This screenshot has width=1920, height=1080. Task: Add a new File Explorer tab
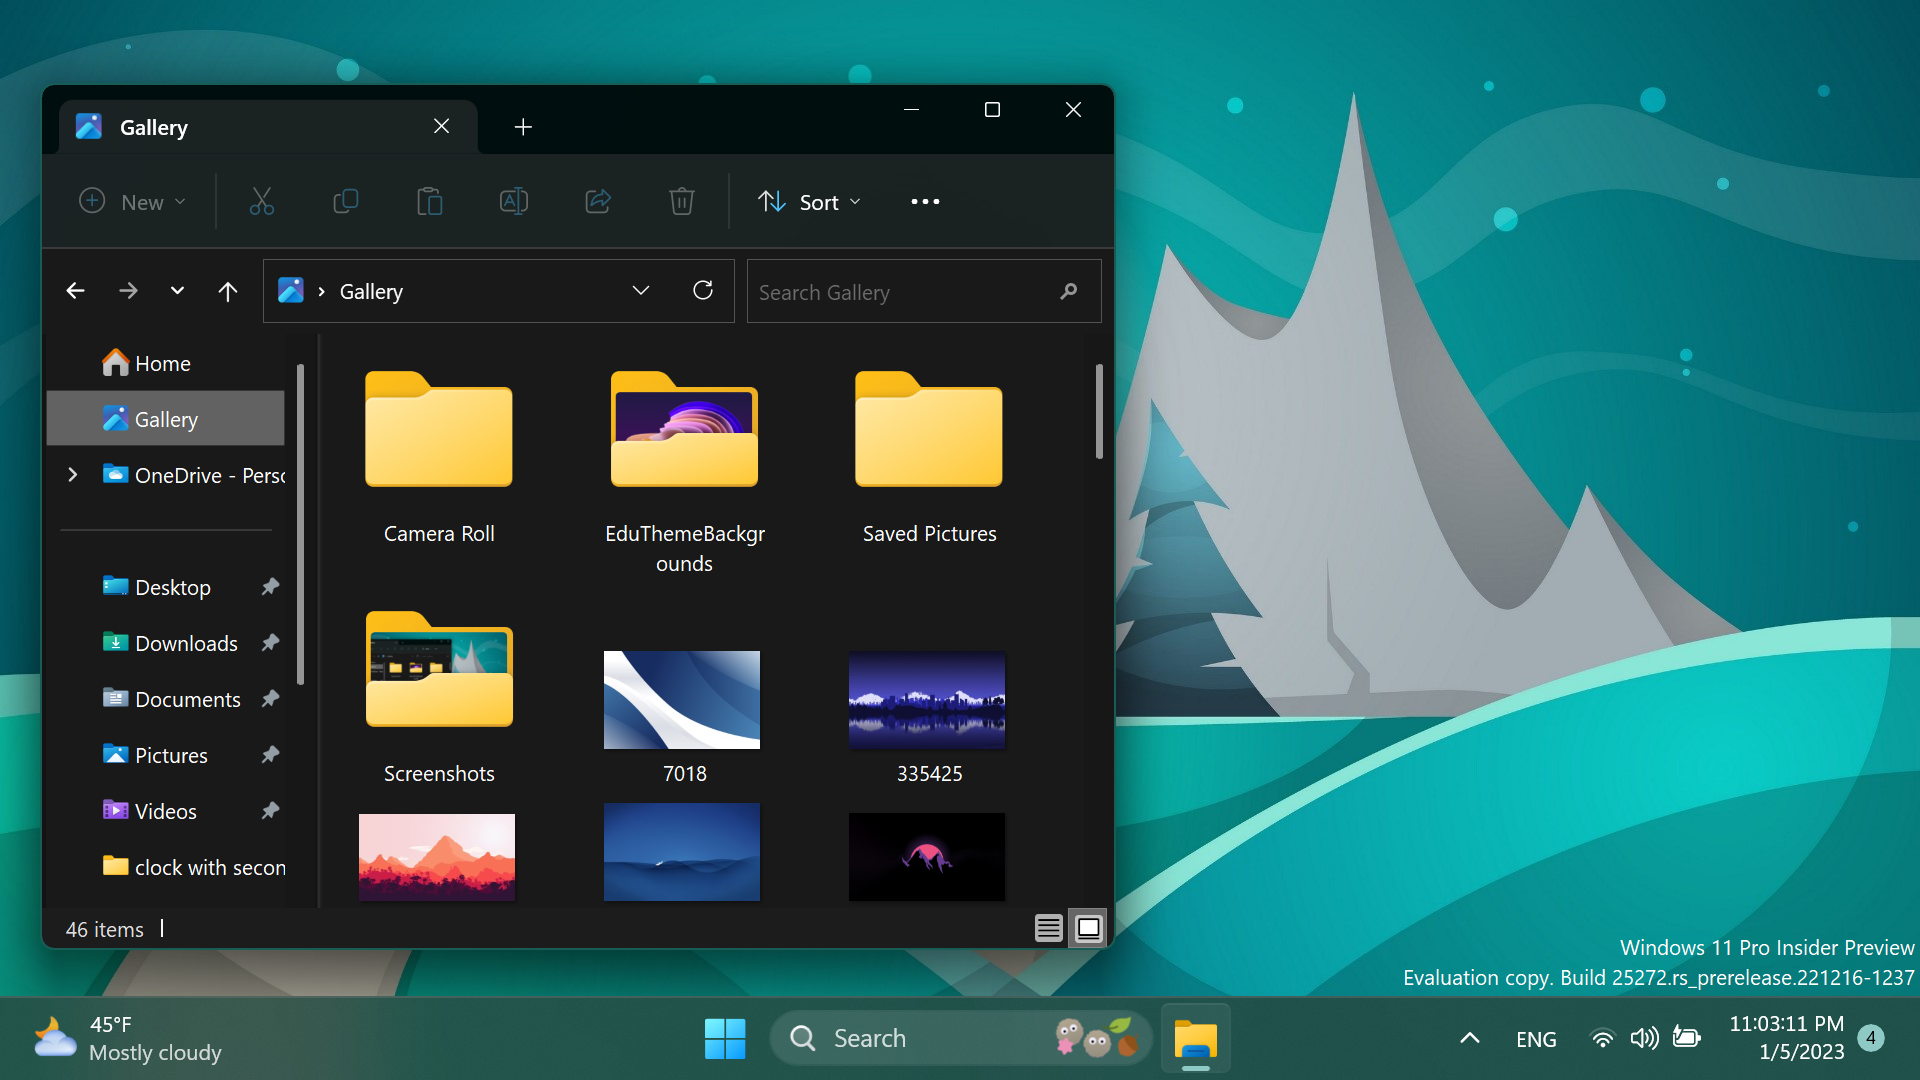pos(522,126)
